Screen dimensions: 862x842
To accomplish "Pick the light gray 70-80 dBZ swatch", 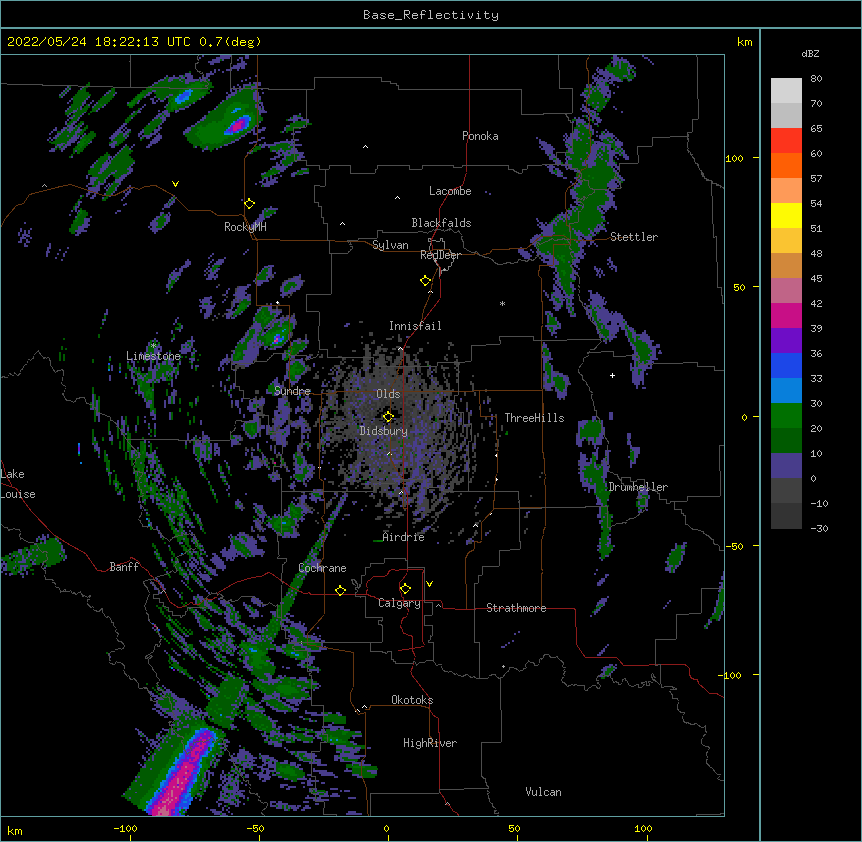I will tap(786, 91).
